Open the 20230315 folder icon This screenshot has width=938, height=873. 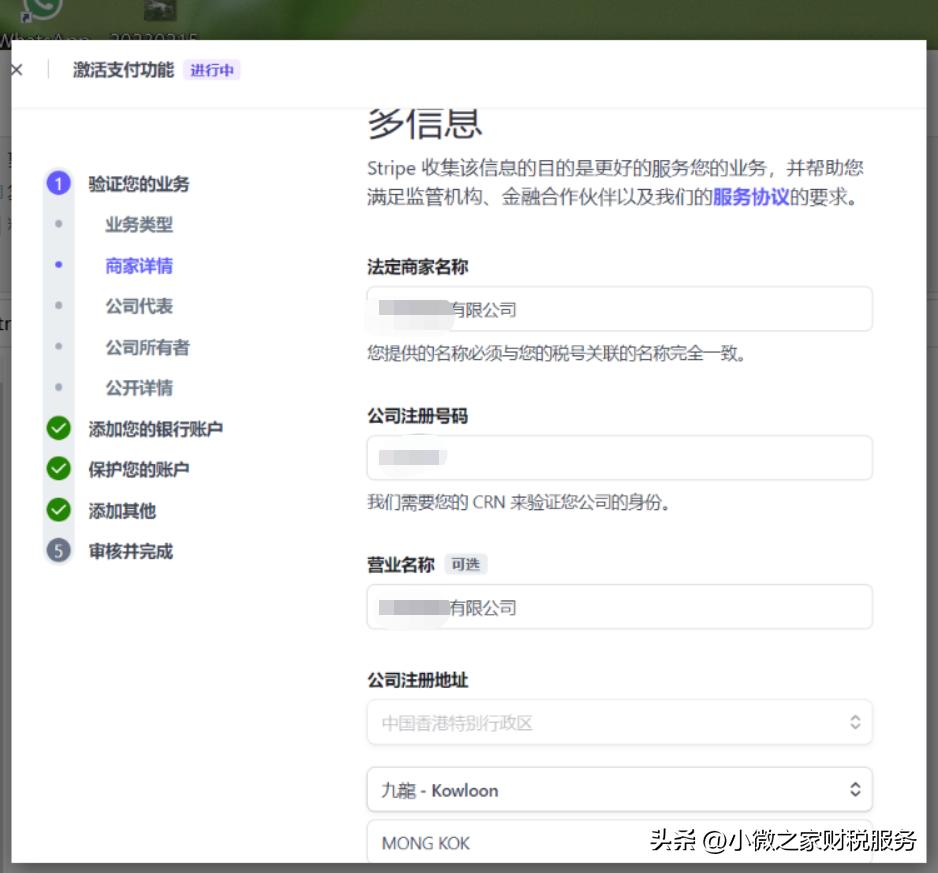[x=162, y=12]
